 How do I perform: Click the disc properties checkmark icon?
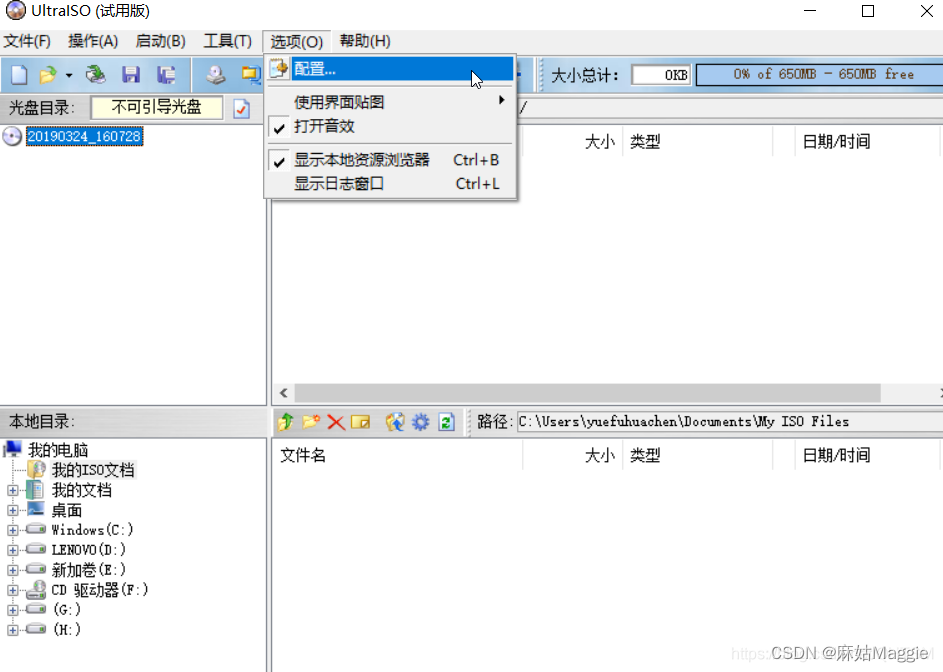pos(242,108)
